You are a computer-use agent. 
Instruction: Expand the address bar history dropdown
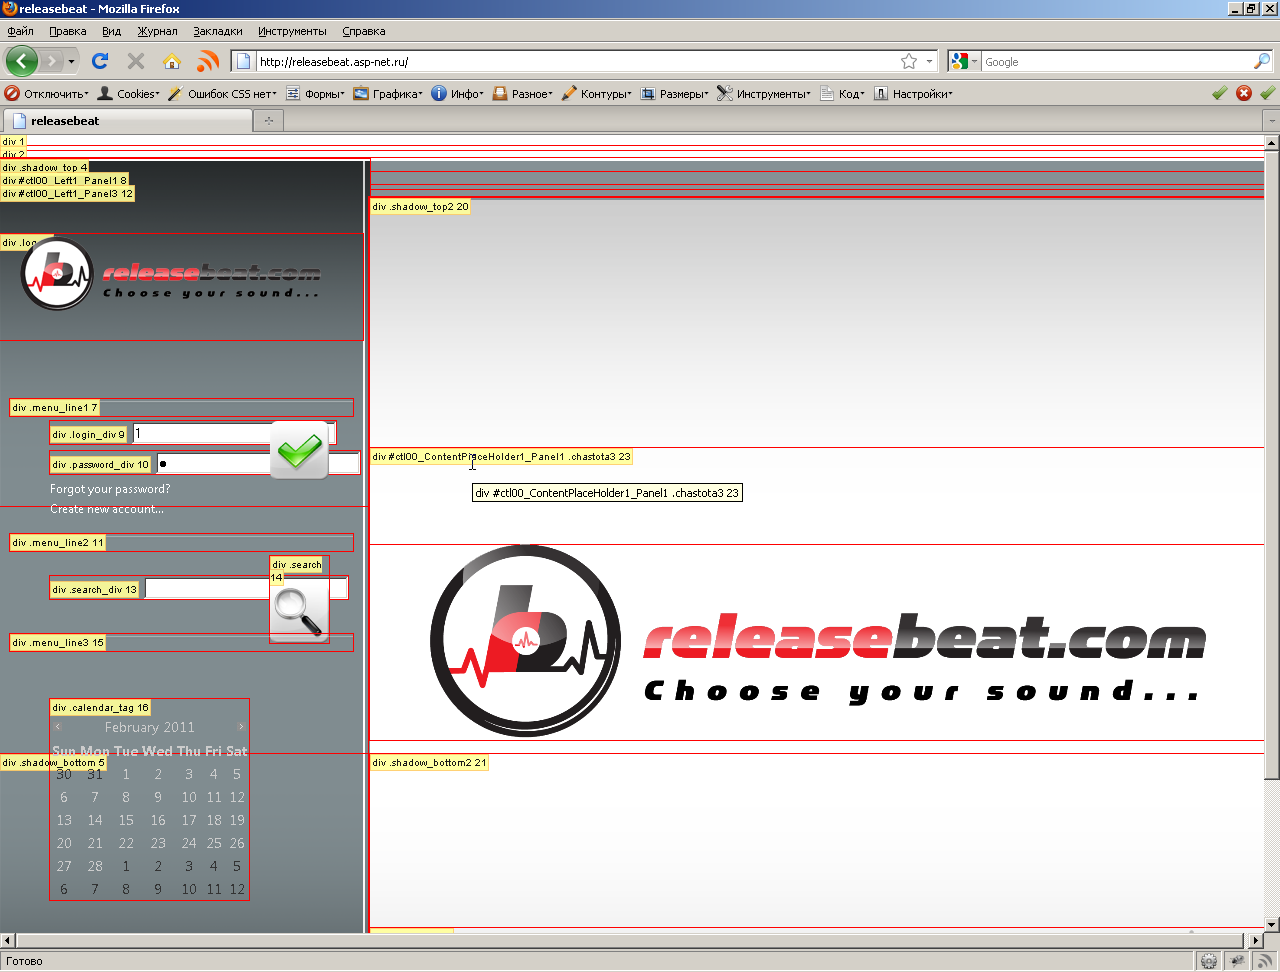[x=929, y=61]
